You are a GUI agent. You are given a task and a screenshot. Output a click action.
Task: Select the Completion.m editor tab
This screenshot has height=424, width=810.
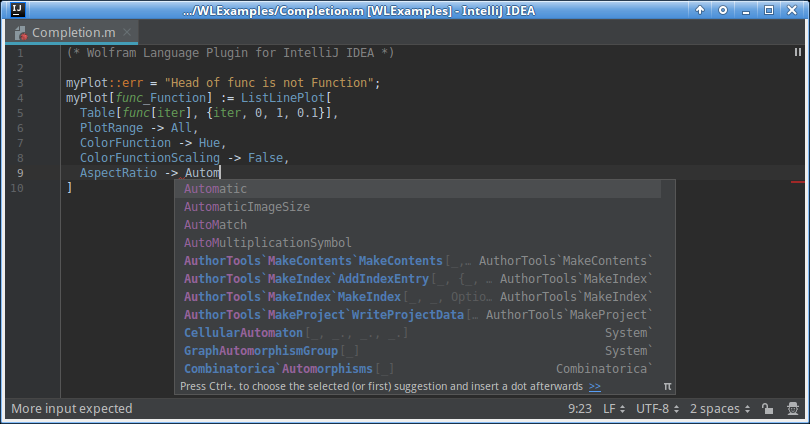(x=72, y=33)
